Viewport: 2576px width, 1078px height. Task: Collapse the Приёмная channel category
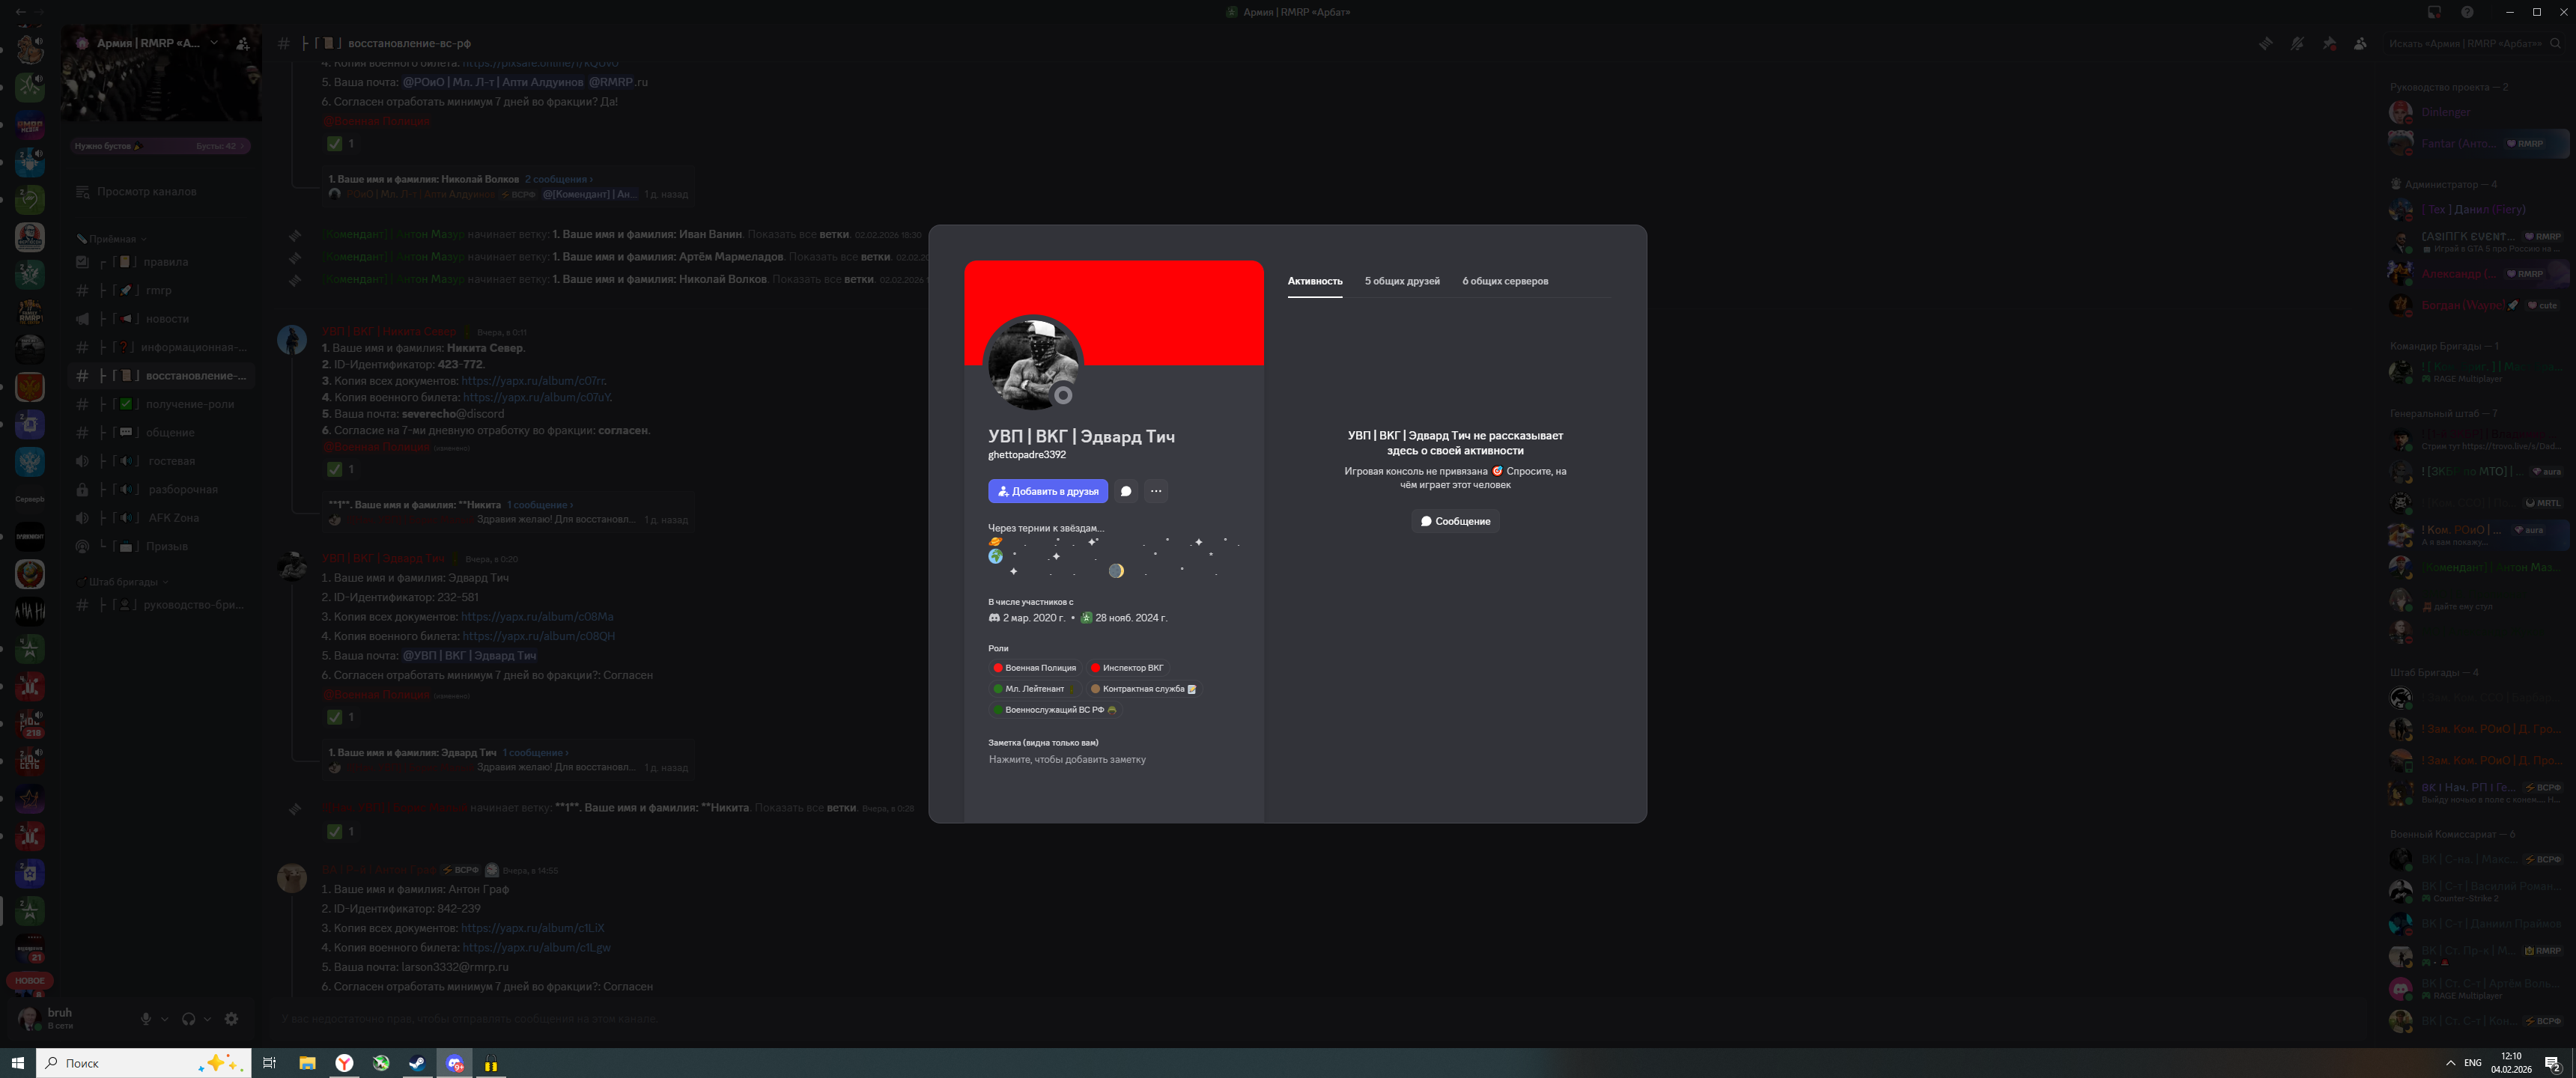coord(112,239)
